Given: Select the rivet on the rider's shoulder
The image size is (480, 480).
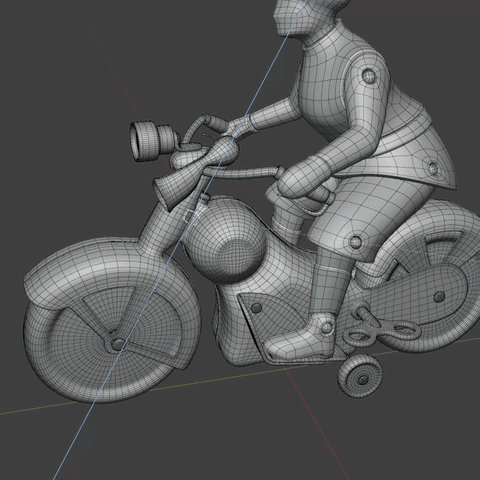Looking at the screenshot, I should (x=369, y=75).
